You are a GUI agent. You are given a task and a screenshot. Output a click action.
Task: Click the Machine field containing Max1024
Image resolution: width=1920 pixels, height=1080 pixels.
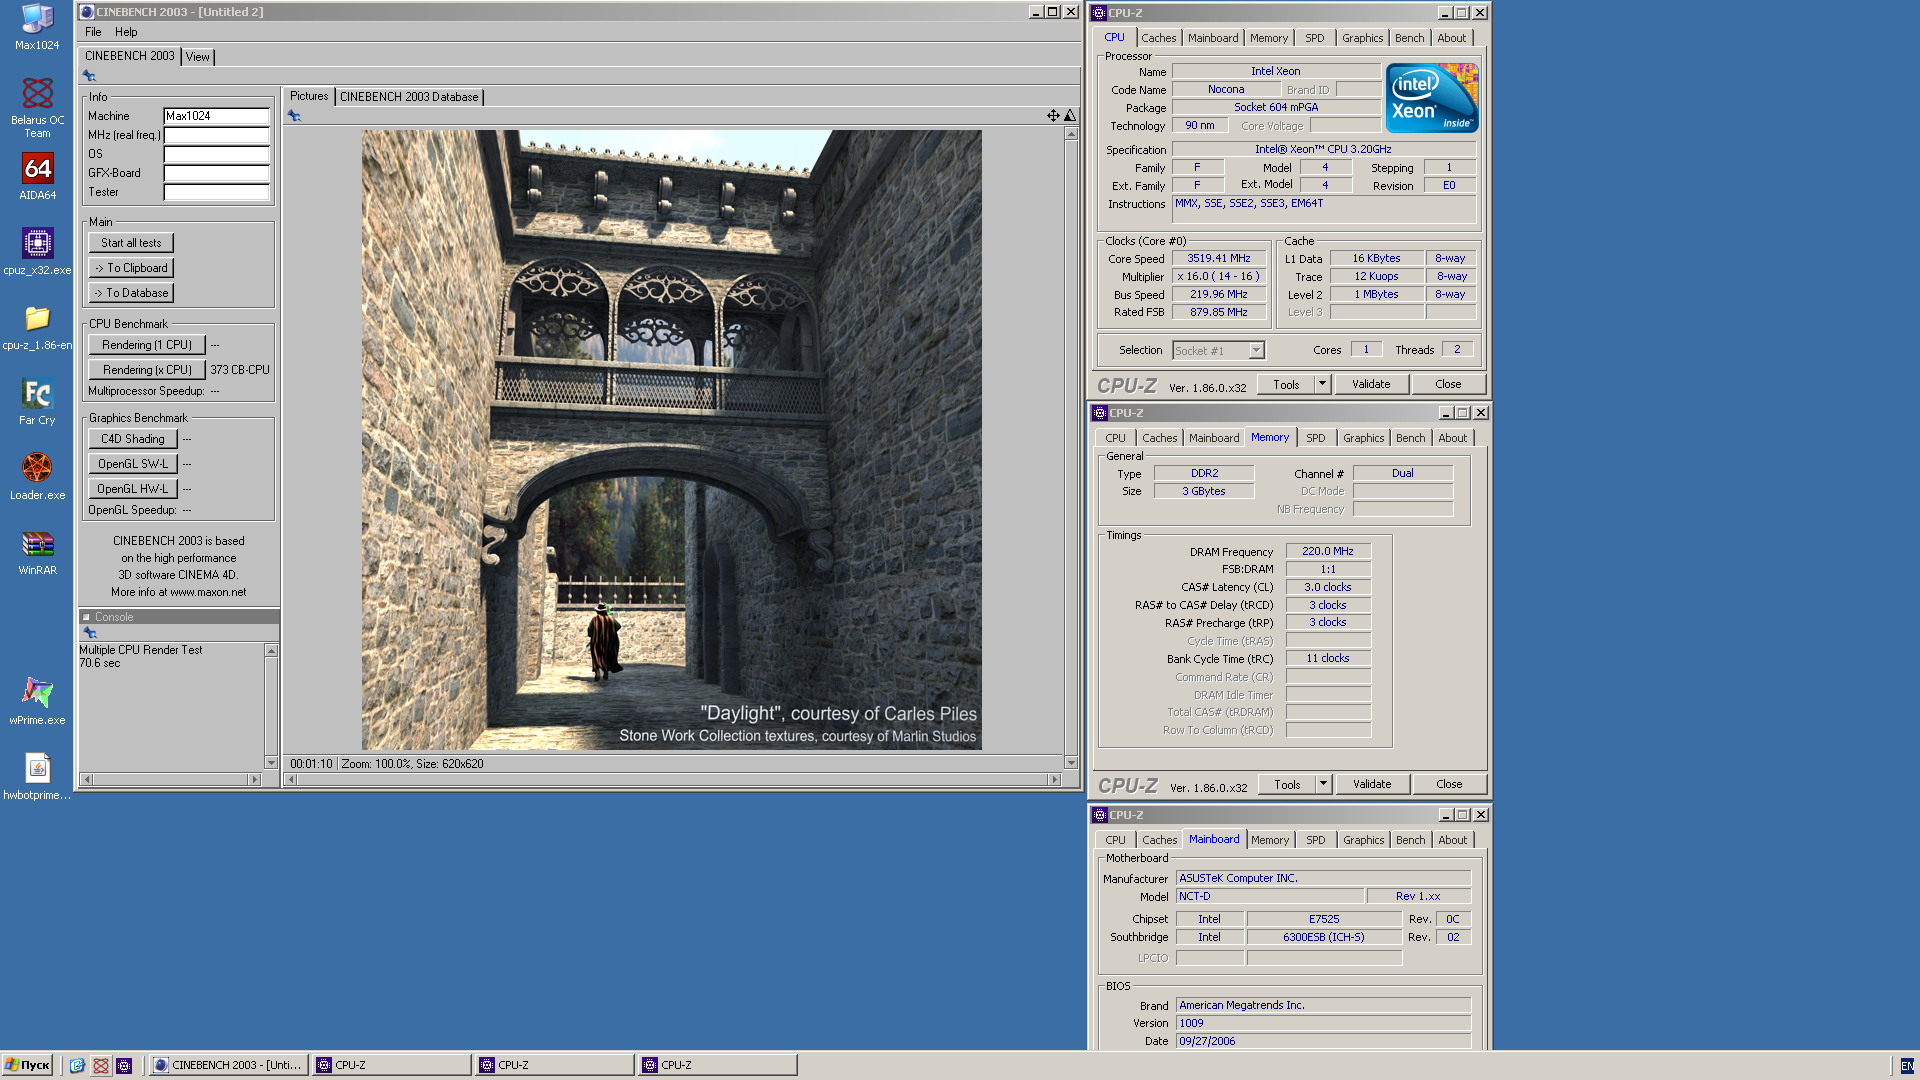217,116
